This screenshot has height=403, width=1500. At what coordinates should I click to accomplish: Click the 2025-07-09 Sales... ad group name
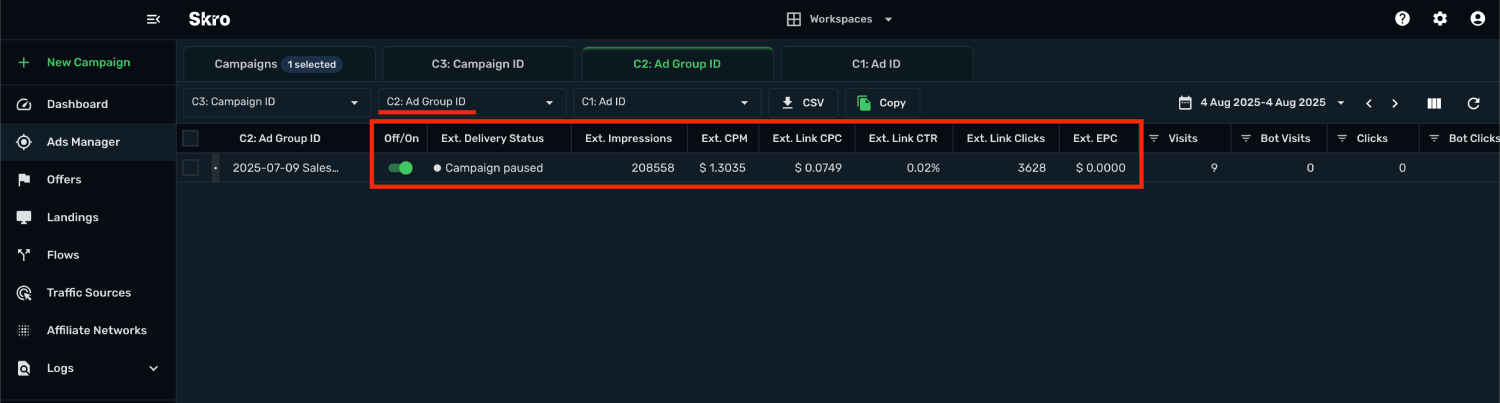coord(286,168)
